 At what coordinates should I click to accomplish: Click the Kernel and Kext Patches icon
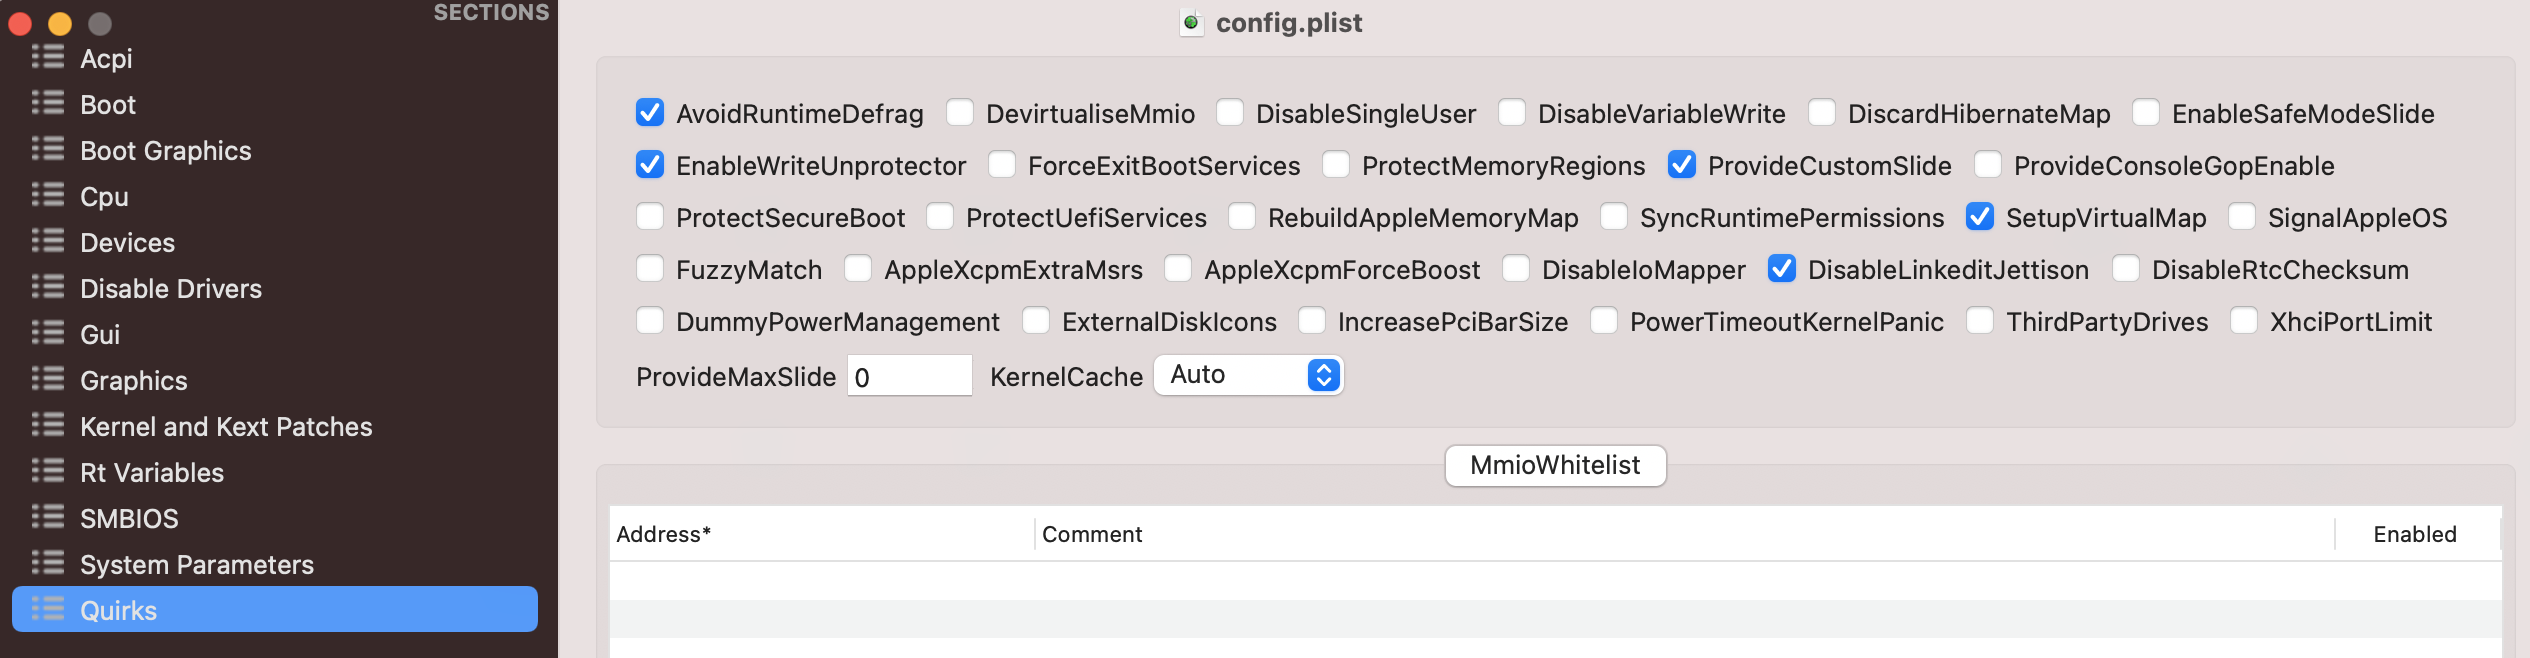47,426
